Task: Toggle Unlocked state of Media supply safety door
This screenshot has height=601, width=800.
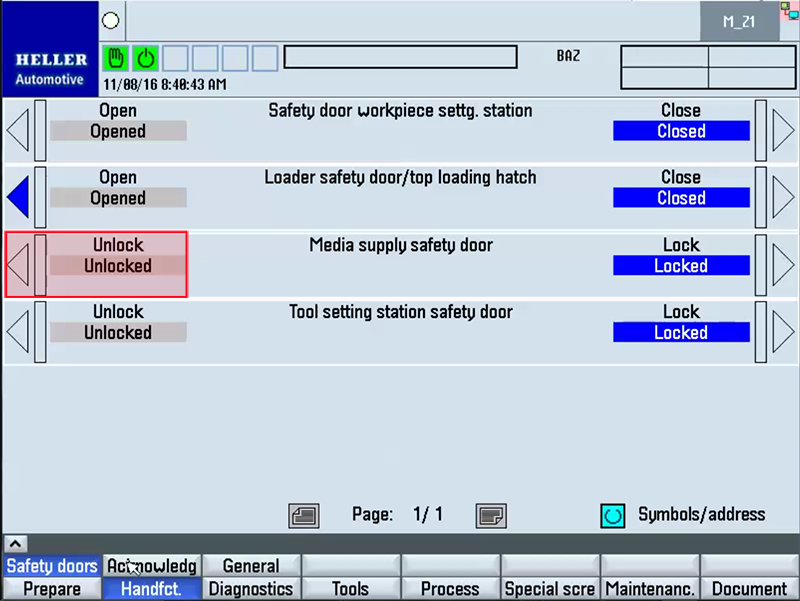Action: click(x=118, y=266)
